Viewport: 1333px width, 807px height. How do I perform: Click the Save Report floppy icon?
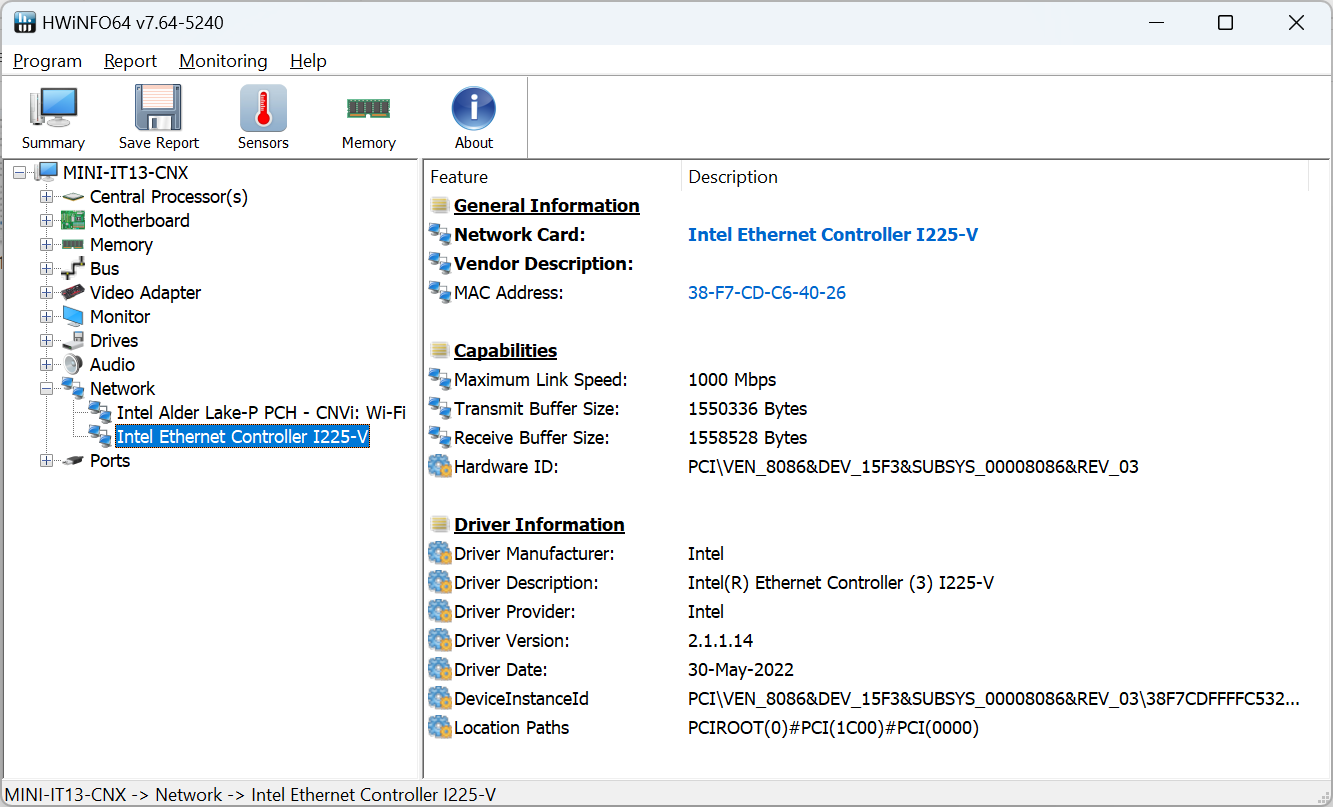pyautogui.click(x=159, y=108)
